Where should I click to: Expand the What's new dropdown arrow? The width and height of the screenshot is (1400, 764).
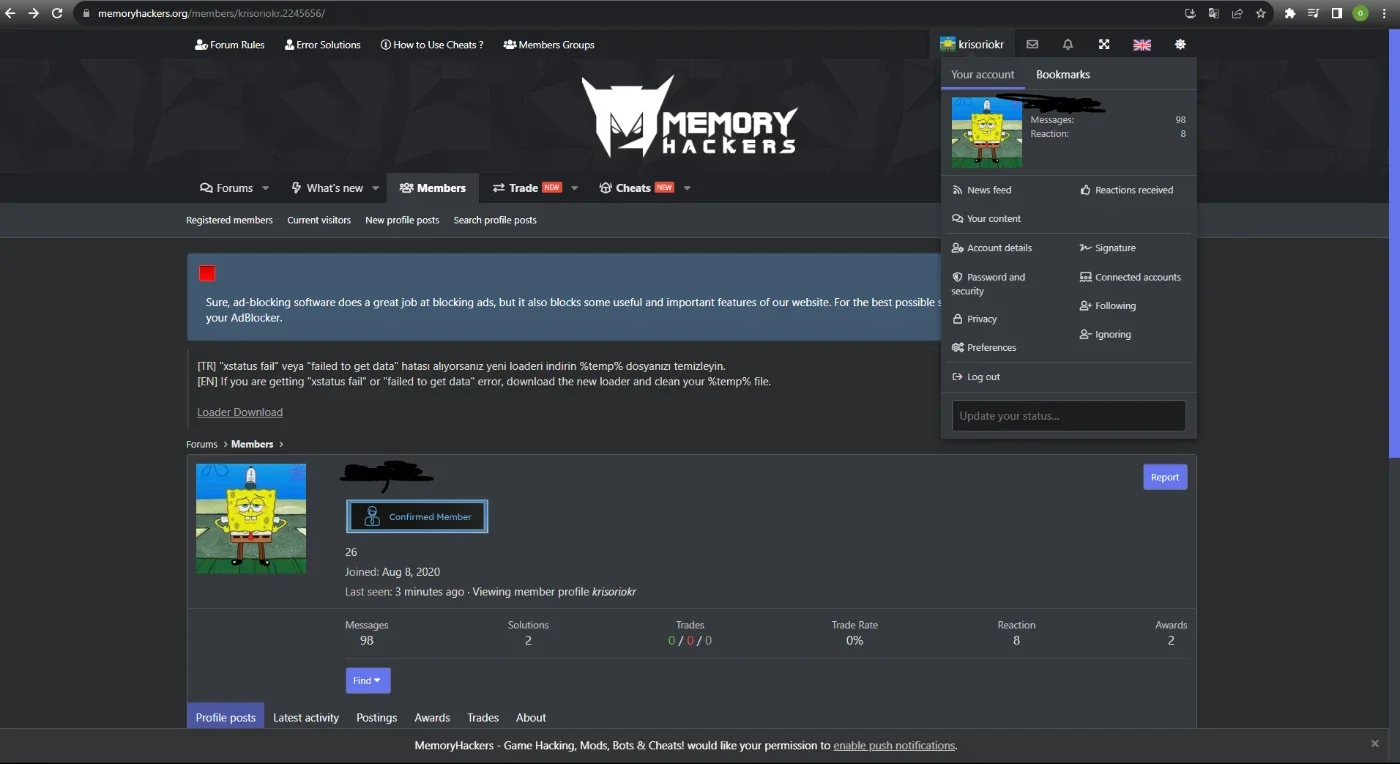376,188
